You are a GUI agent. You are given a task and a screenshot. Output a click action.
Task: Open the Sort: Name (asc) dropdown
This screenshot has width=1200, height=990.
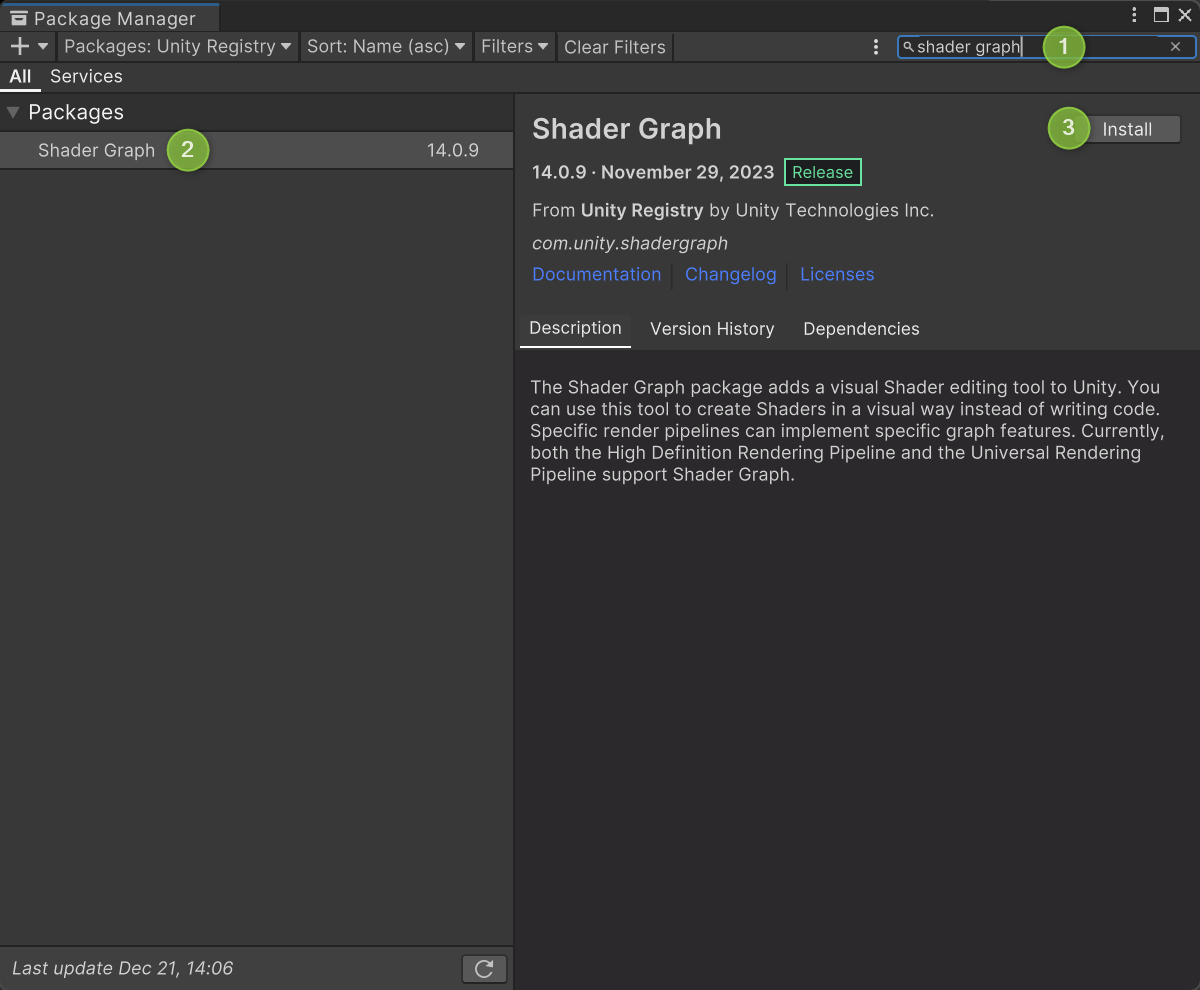[385, 46]
